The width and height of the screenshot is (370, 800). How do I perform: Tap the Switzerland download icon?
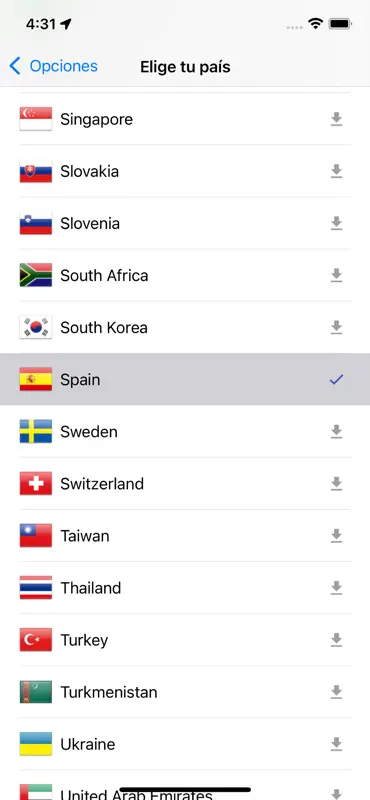click(336, 483)
